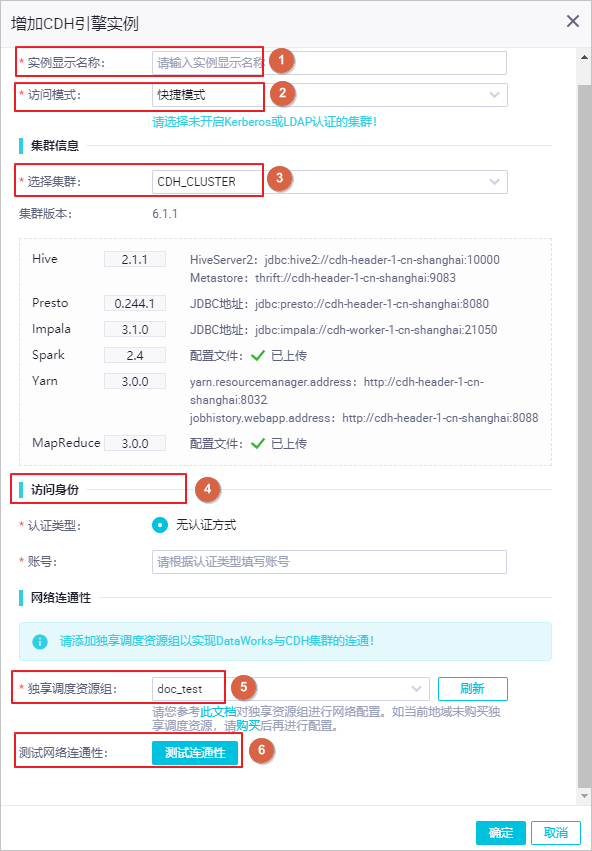The width and height of the screenshot is (592, 851).
Task: Close the 增加CDH引擎实例 dialog
Action: 573,22
